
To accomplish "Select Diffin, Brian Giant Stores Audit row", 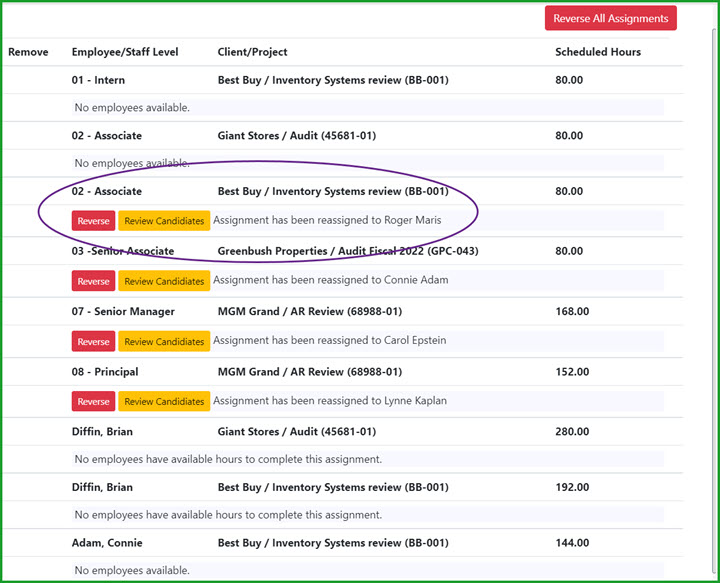I will (343, 432).
